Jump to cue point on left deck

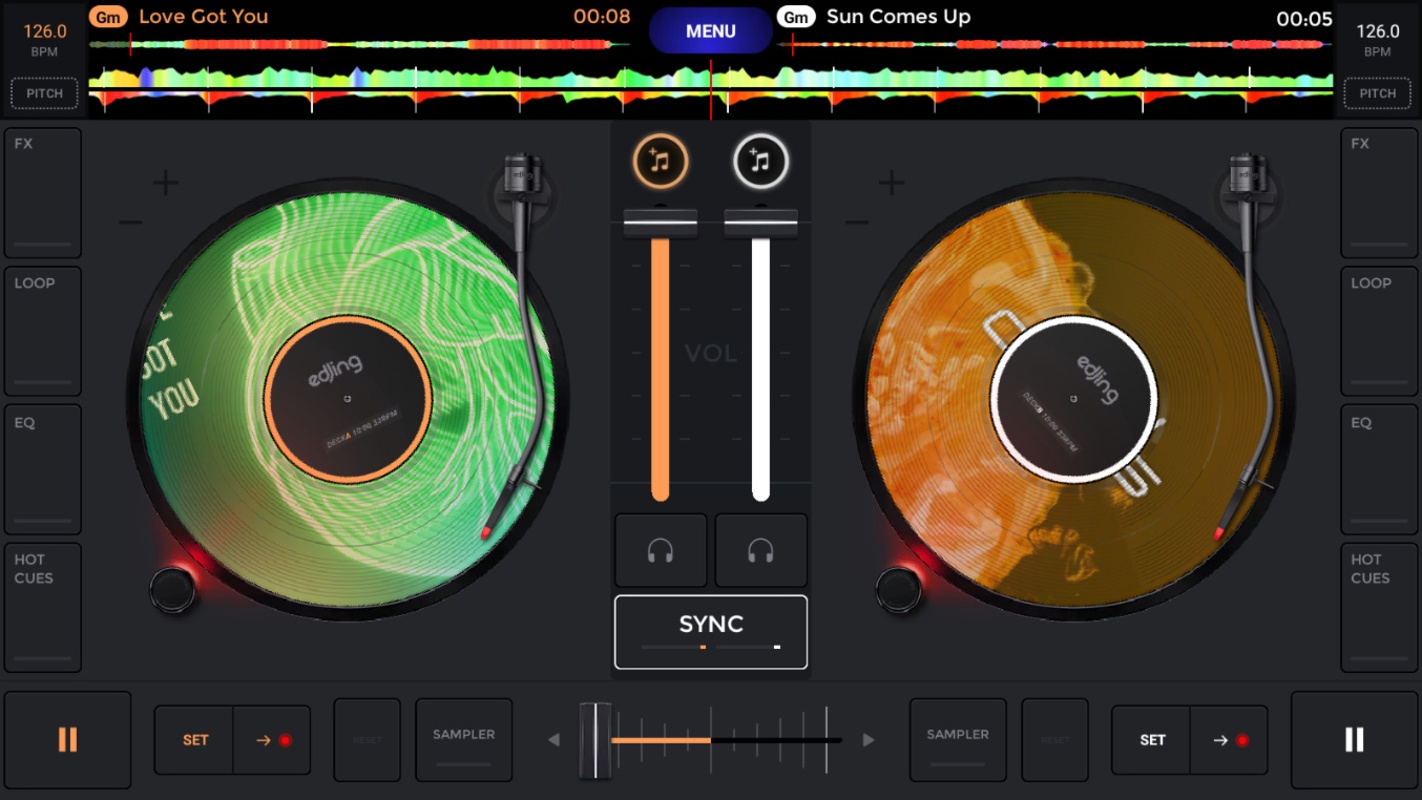click(x=272, y=740)
